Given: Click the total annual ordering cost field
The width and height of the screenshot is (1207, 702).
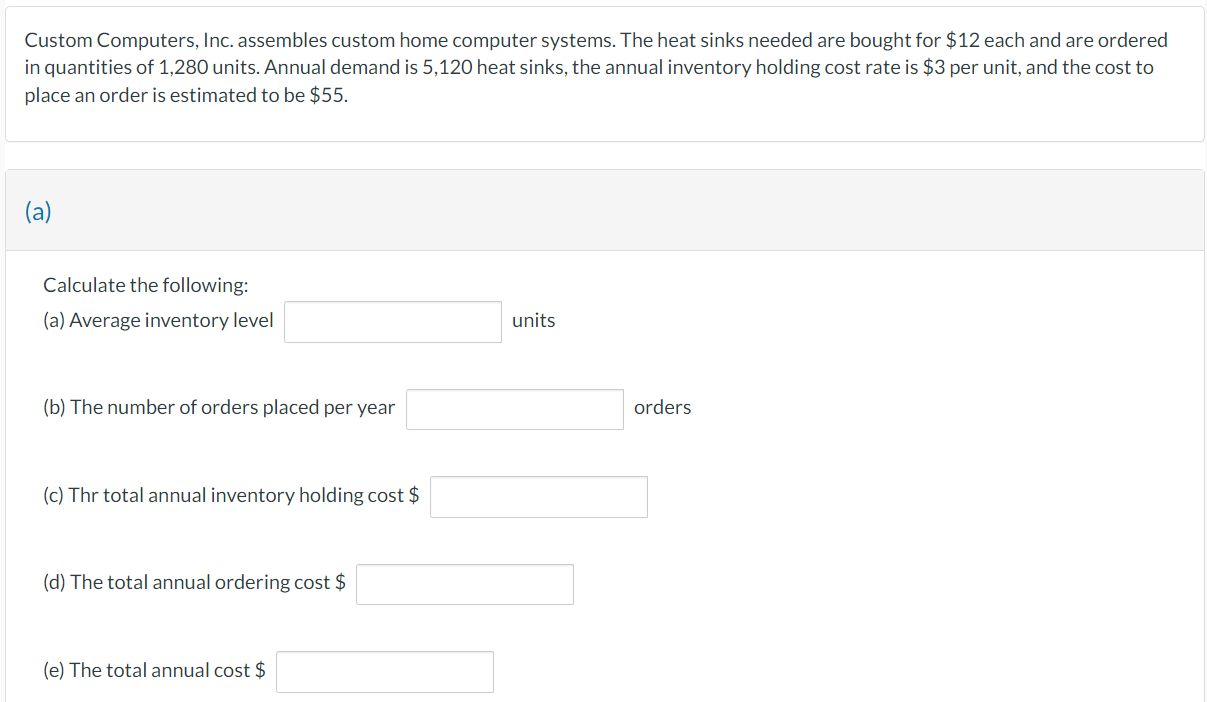Looking at the screenshot, I should point(465,584).
